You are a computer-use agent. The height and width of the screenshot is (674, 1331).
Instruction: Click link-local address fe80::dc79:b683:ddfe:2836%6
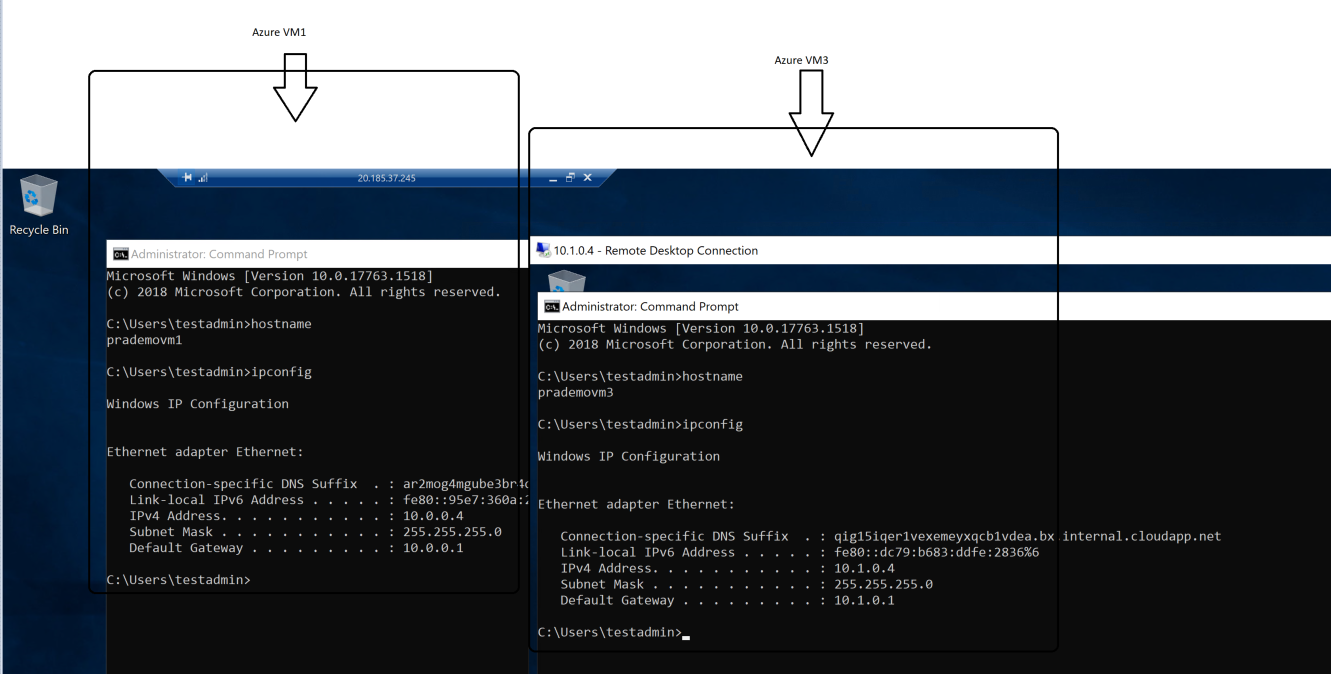pos(936,552)
